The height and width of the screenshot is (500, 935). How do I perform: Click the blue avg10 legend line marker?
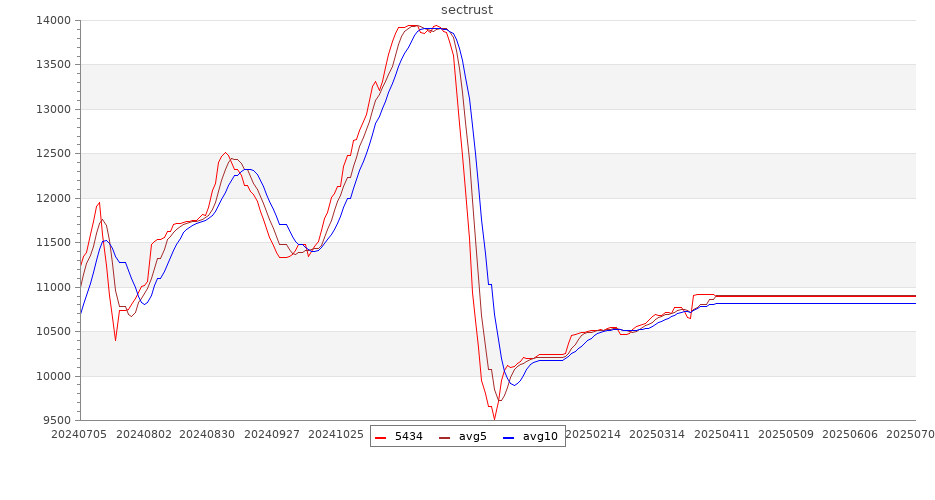(x=510, y=437)
